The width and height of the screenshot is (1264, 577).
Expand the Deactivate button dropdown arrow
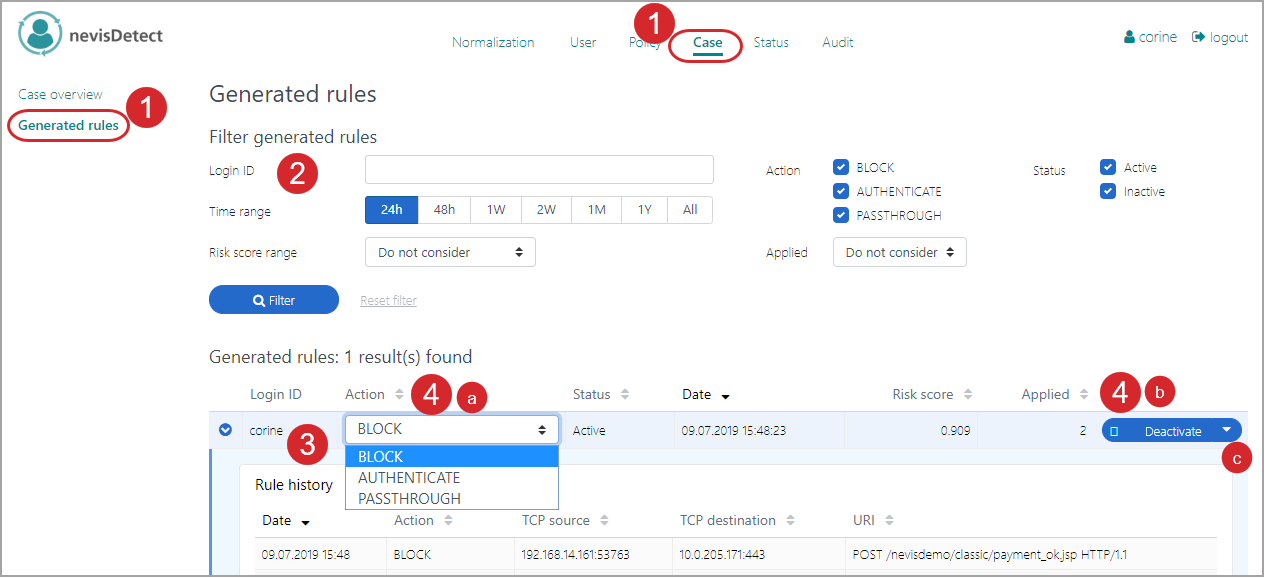pyautogui.click(x=1227, y=430)
